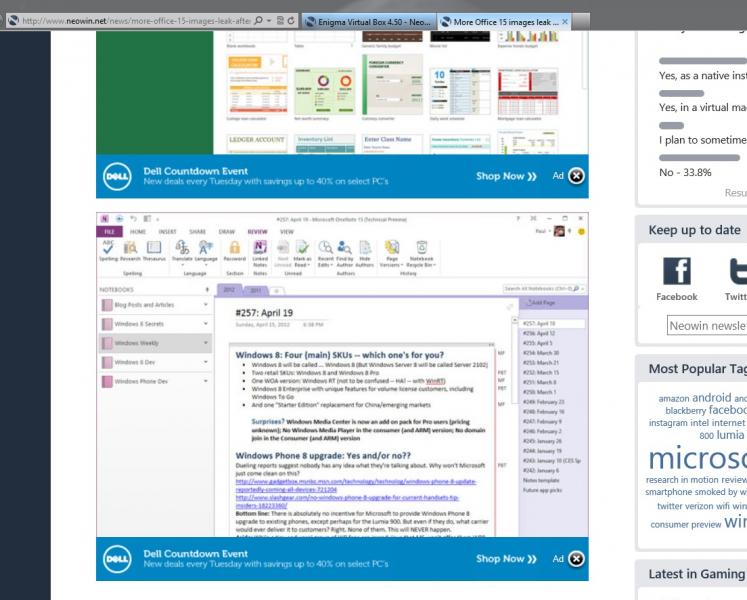Click the OneNote page vertical scrollbar
Image resolution: width=747 pixels, height=600 pixels.
(515, 361)
